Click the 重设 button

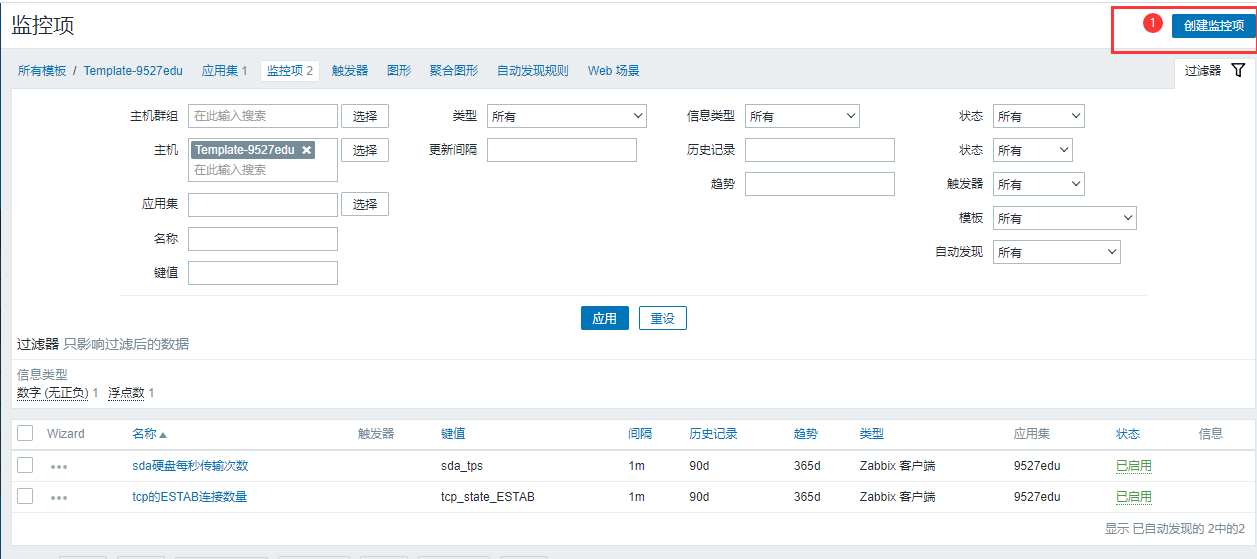tap(662, 318)
